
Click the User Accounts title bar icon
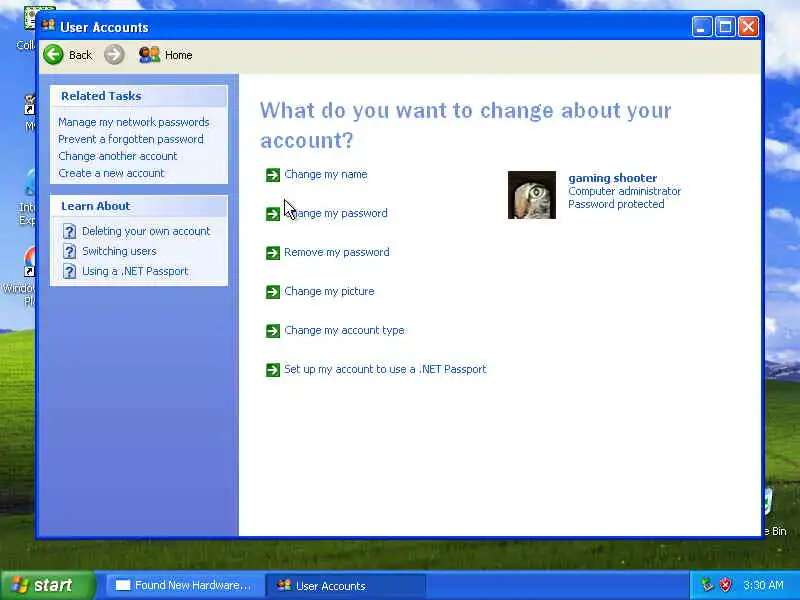click(48, 26)
